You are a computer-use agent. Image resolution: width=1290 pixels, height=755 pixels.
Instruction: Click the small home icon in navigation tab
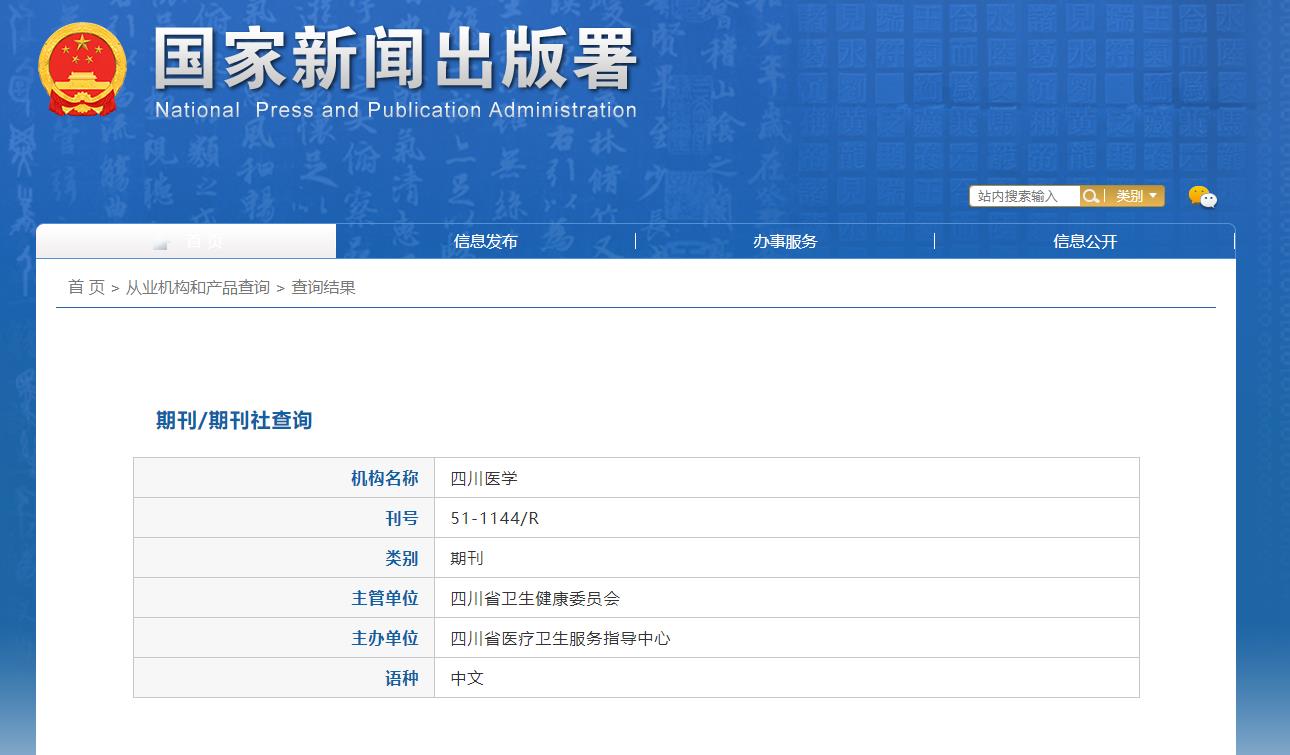point(161,243)
